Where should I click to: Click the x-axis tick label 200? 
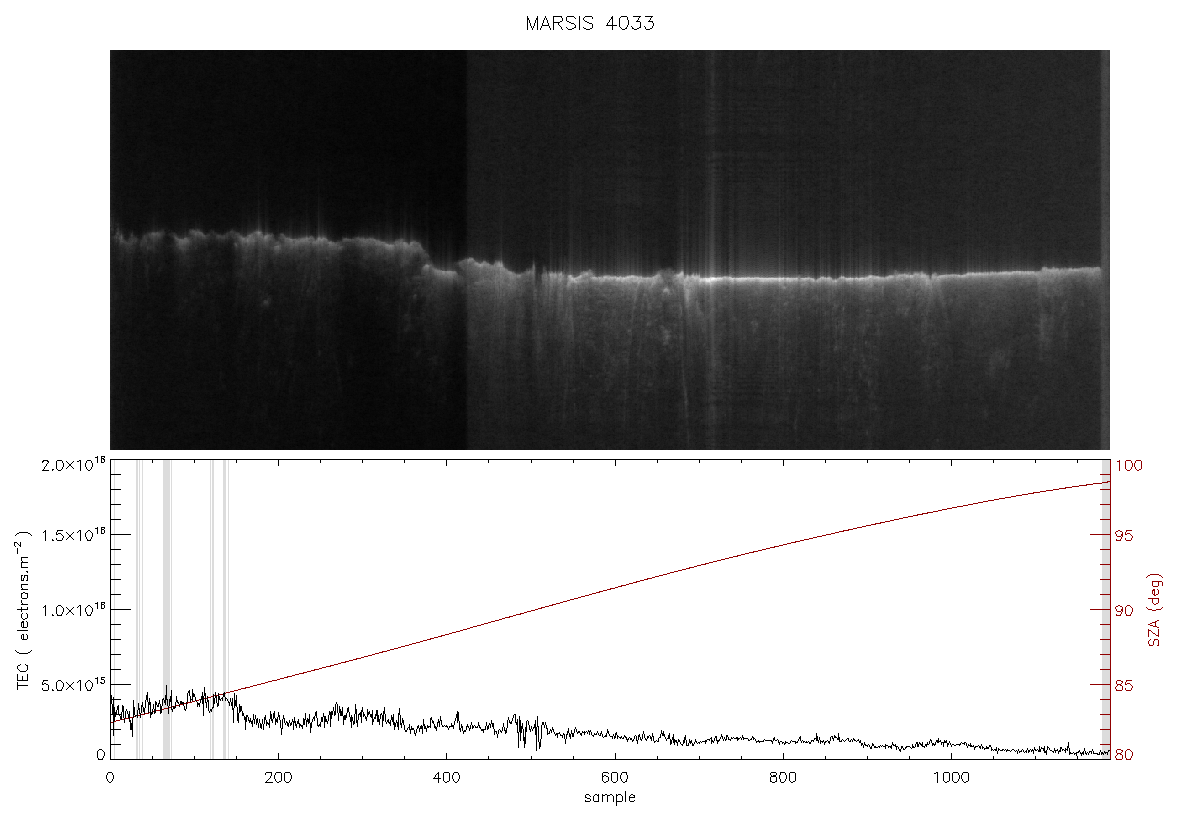(x=278, y=778)
